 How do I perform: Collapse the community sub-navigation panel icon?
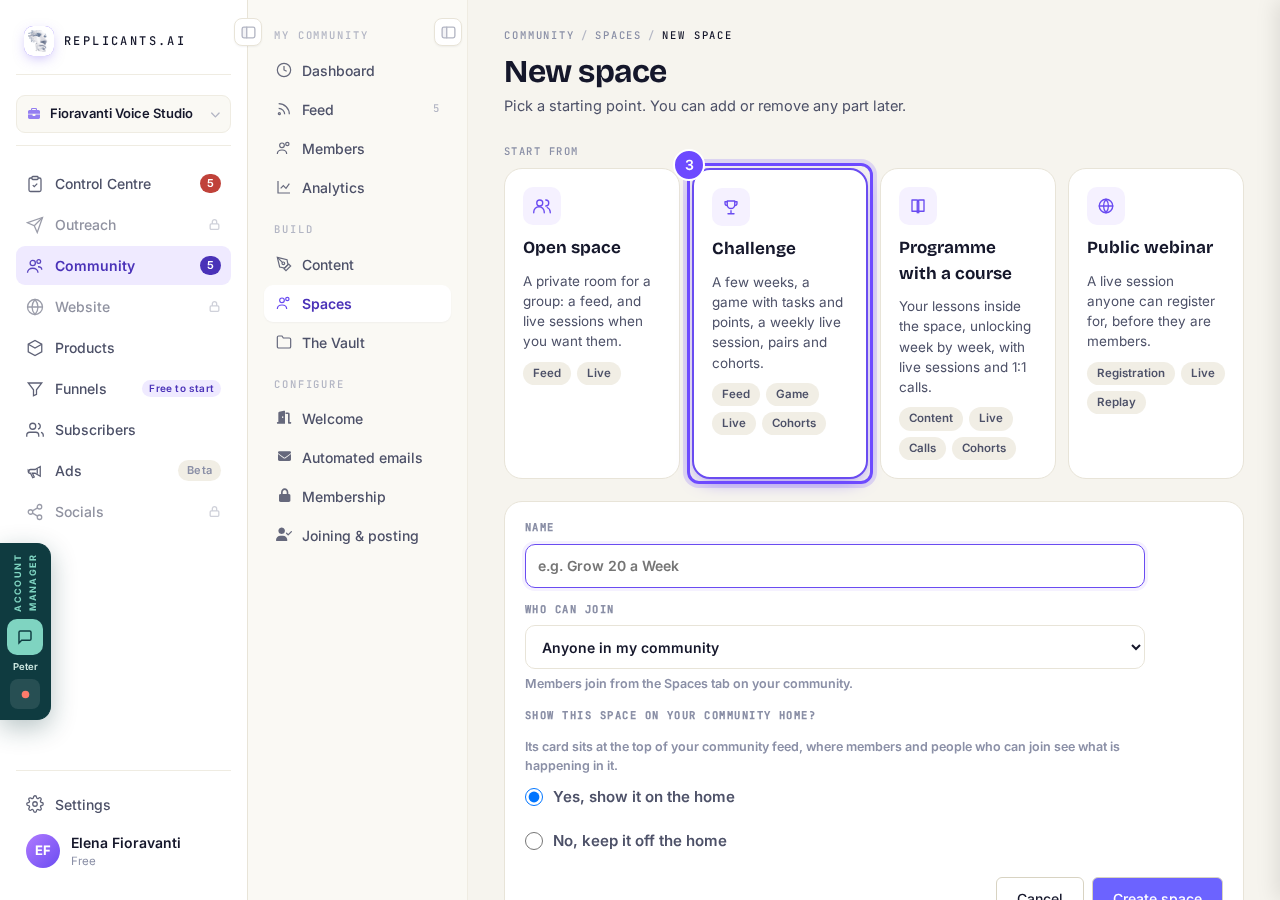[x=448, y=32]
